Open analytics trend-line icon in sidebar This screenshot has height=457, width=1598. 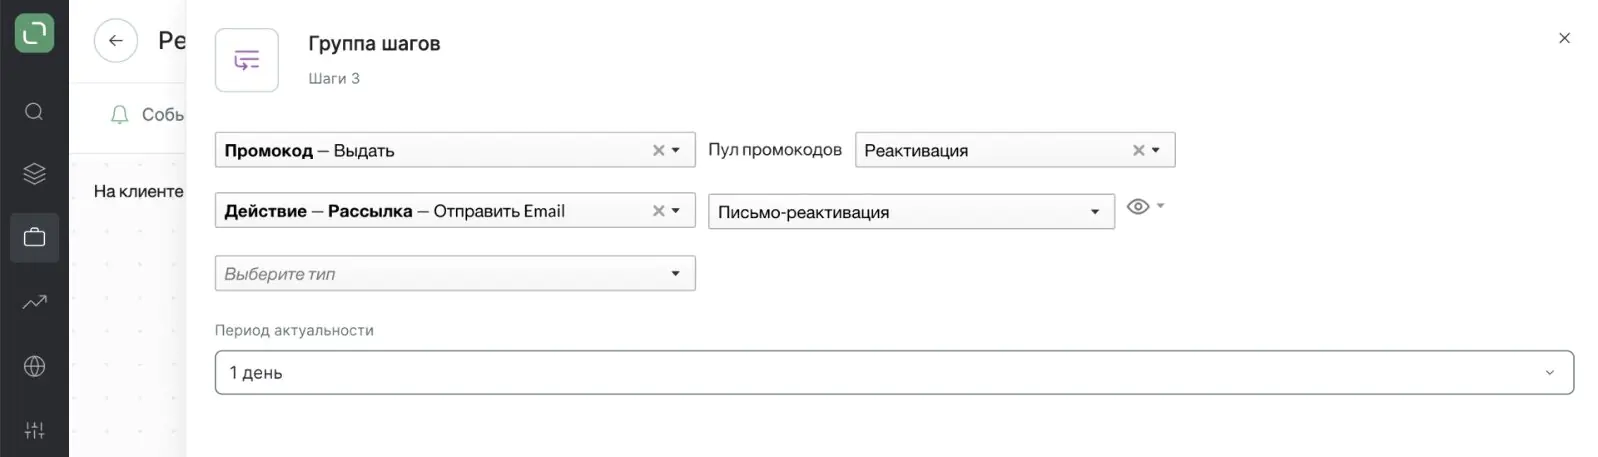[34, 301]
